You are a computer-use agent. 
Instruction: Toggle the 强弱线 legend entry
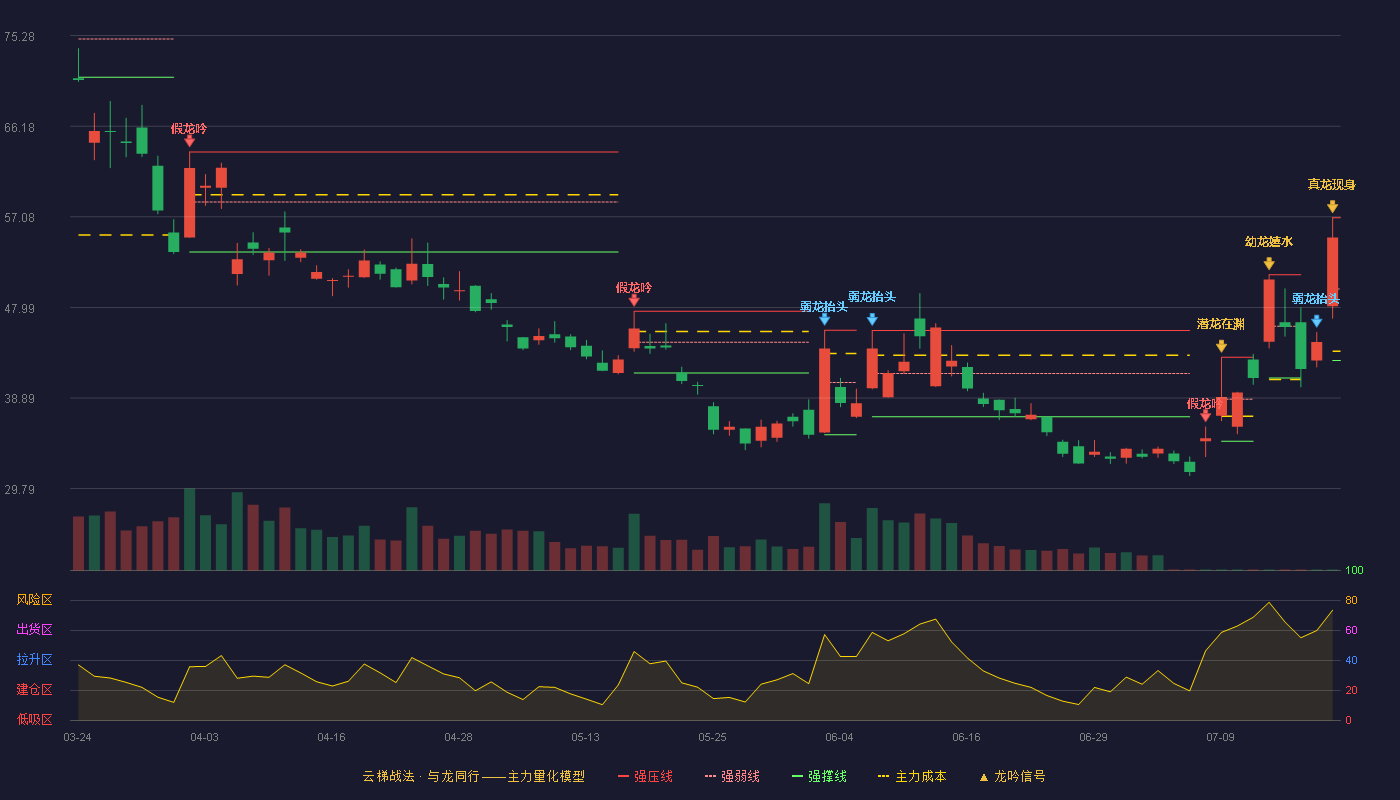point(732,776)
